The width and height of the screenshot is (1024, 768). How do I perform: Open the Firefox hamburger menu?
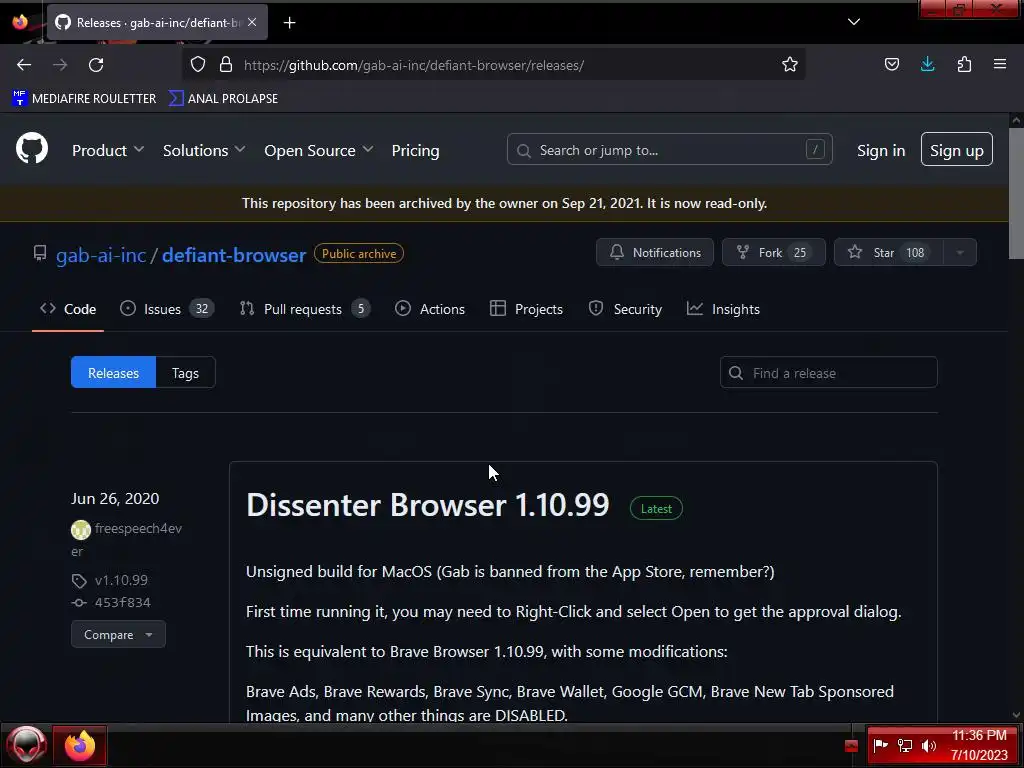tap(1000, 64)
